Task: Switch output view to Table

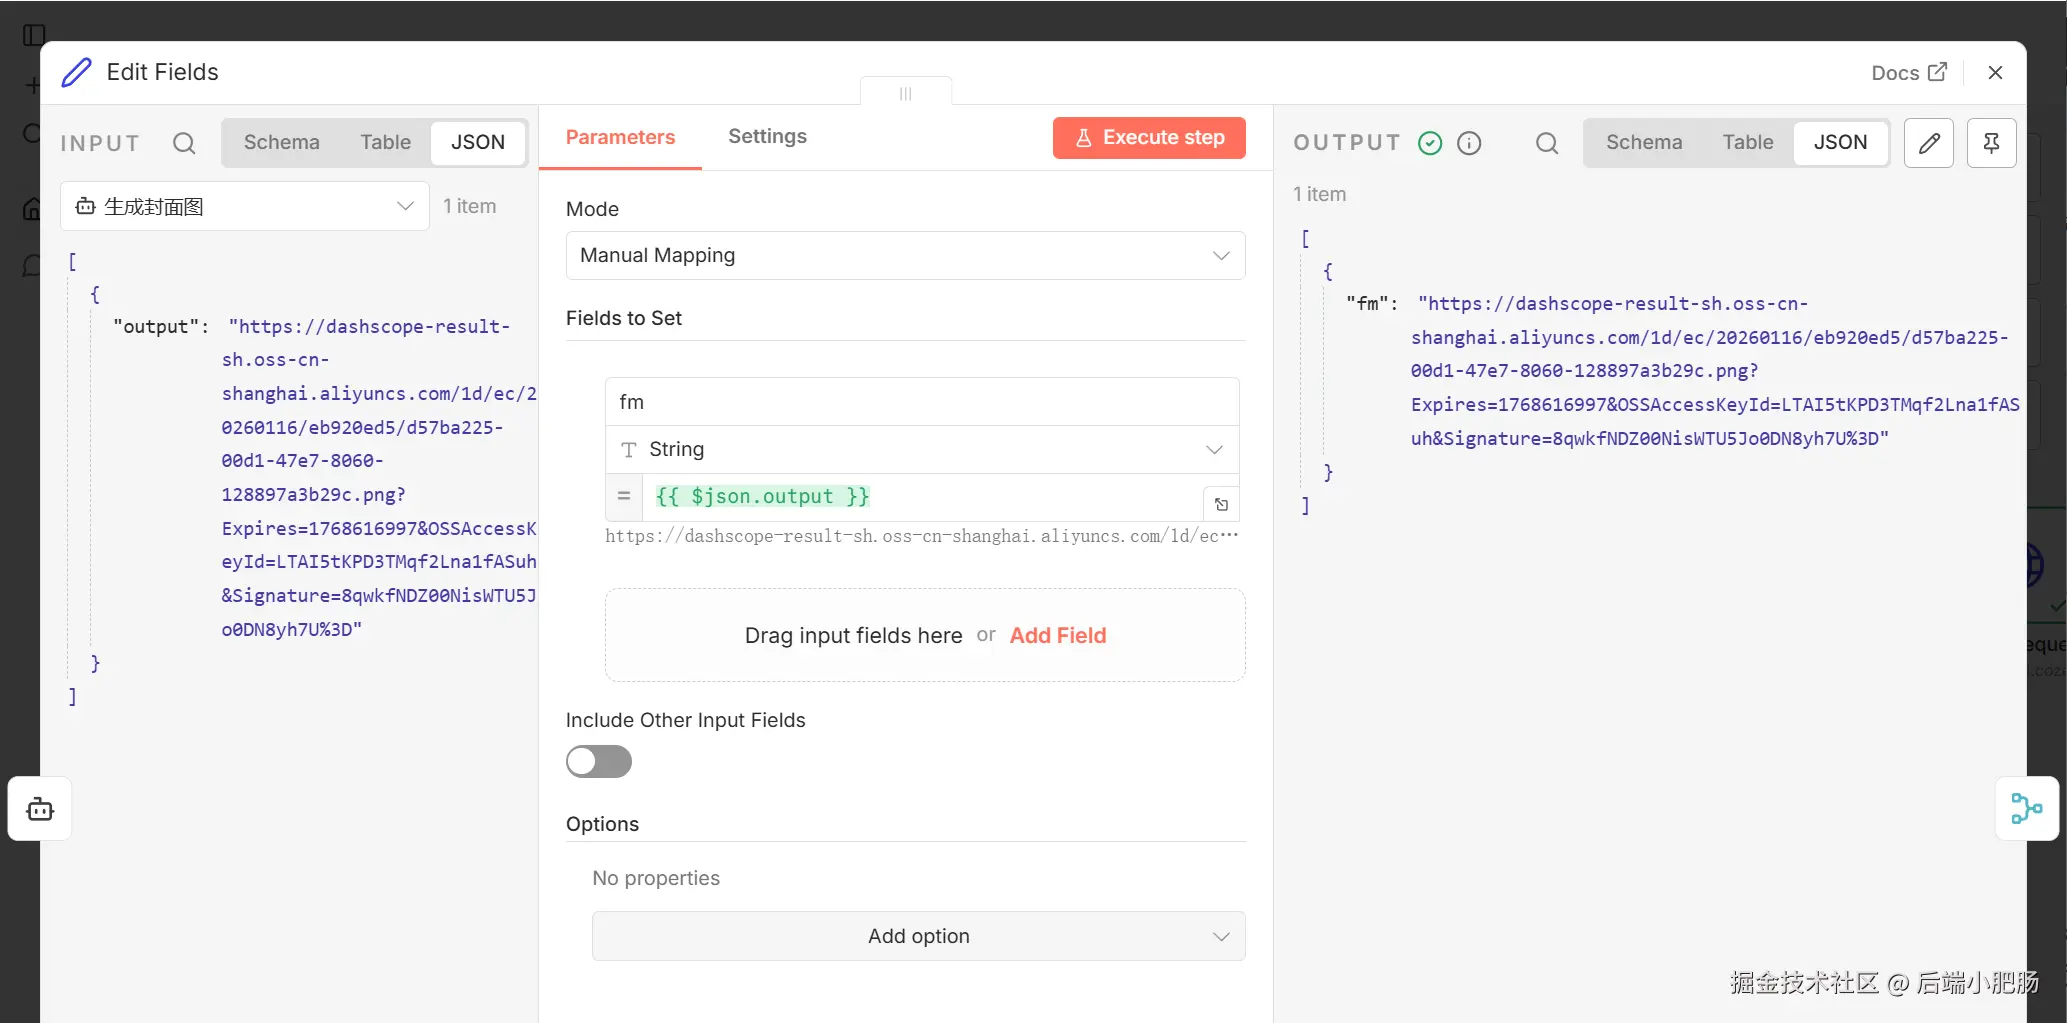Action: click(1747, 142)
